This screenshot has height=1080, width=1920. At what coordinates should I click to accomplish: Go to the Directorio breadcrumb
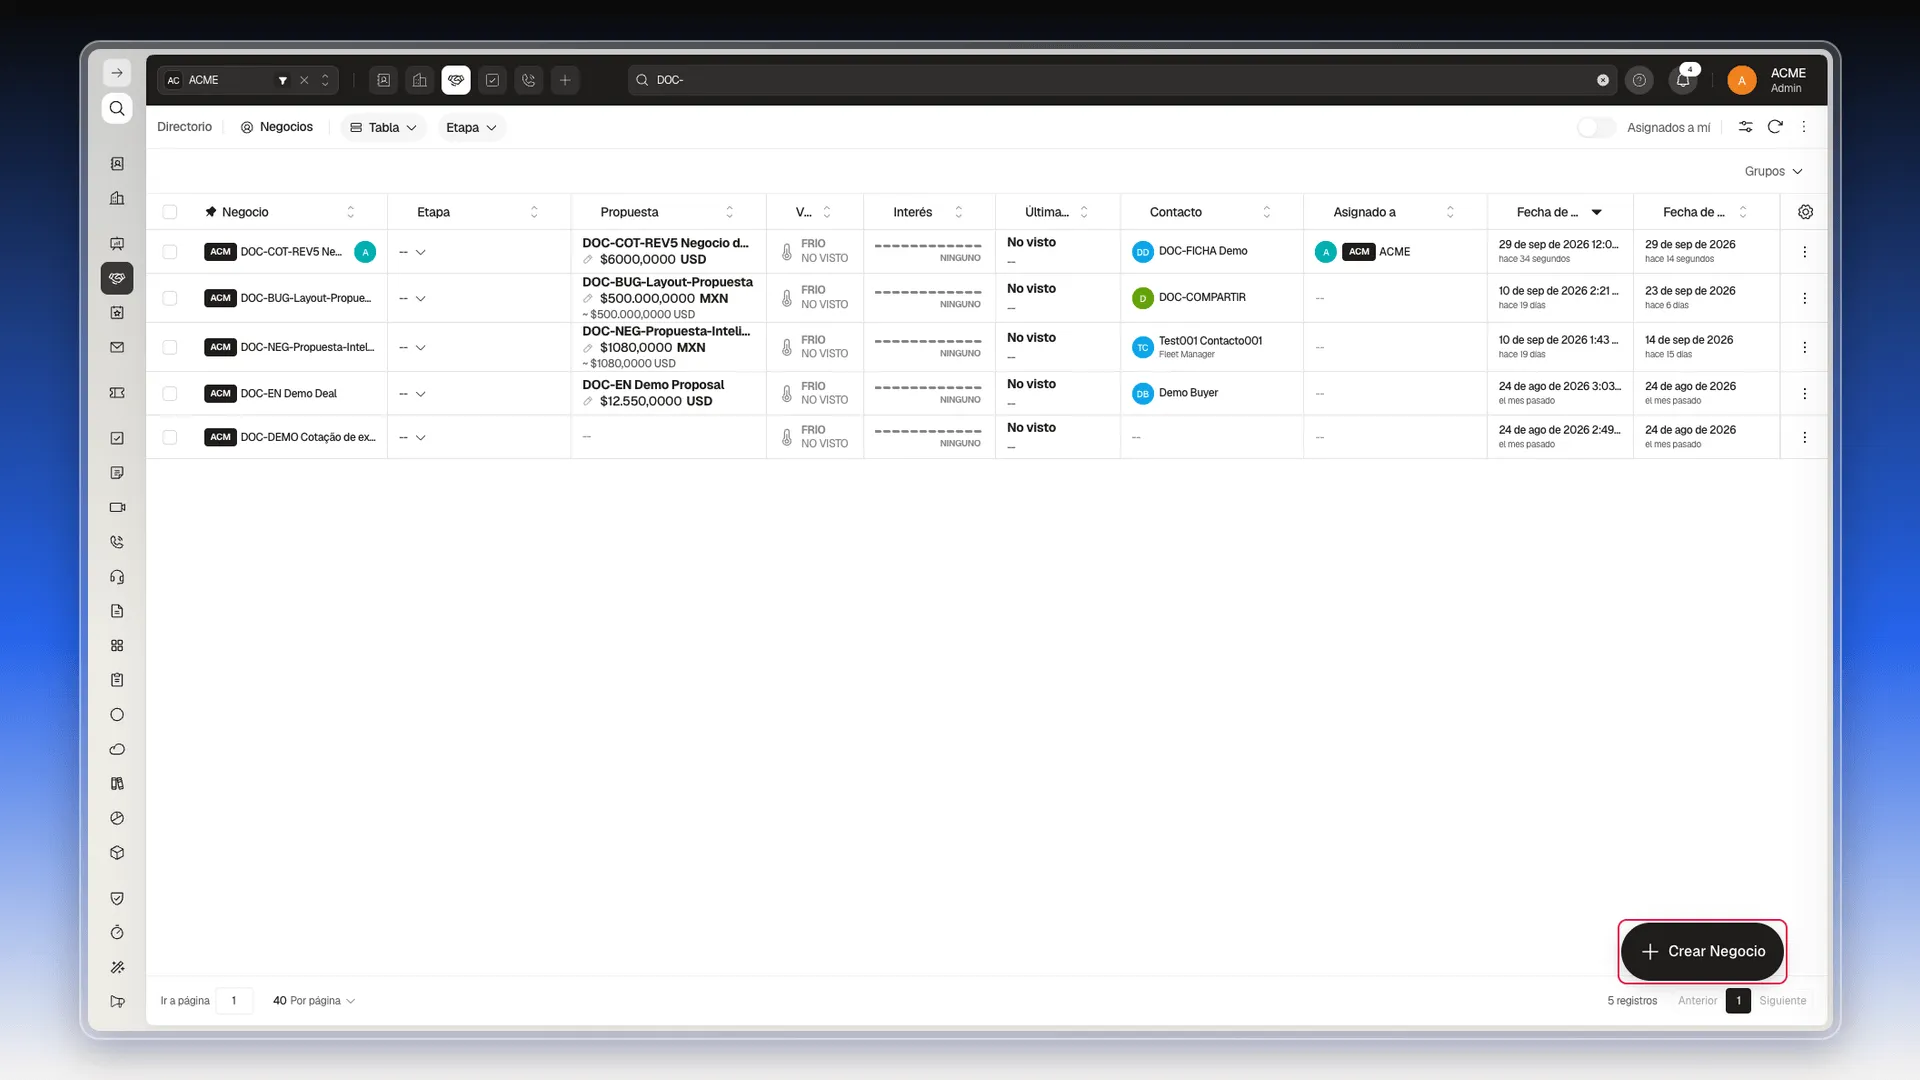click(x=184, y=127)
